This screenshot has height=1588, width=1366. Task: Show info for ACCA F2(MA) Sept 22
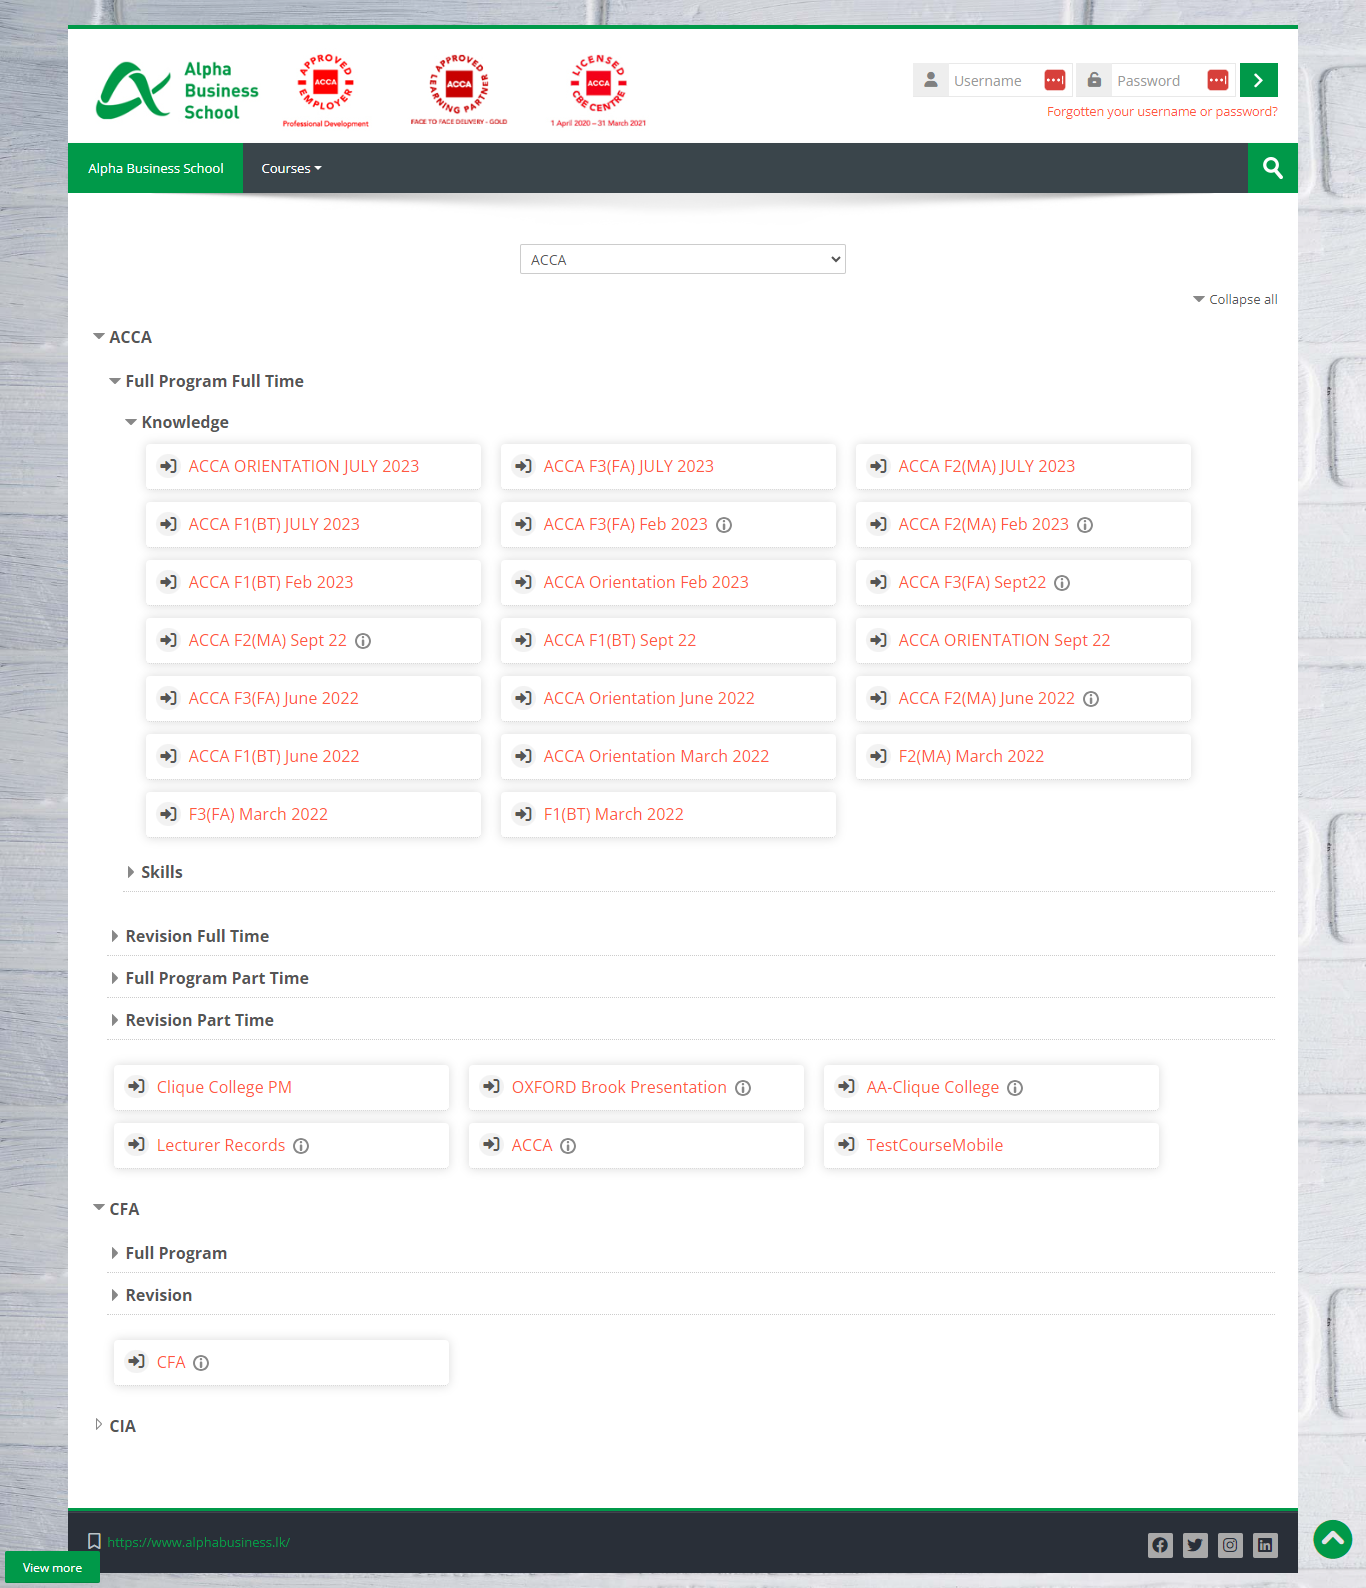[x=363, y=641]
